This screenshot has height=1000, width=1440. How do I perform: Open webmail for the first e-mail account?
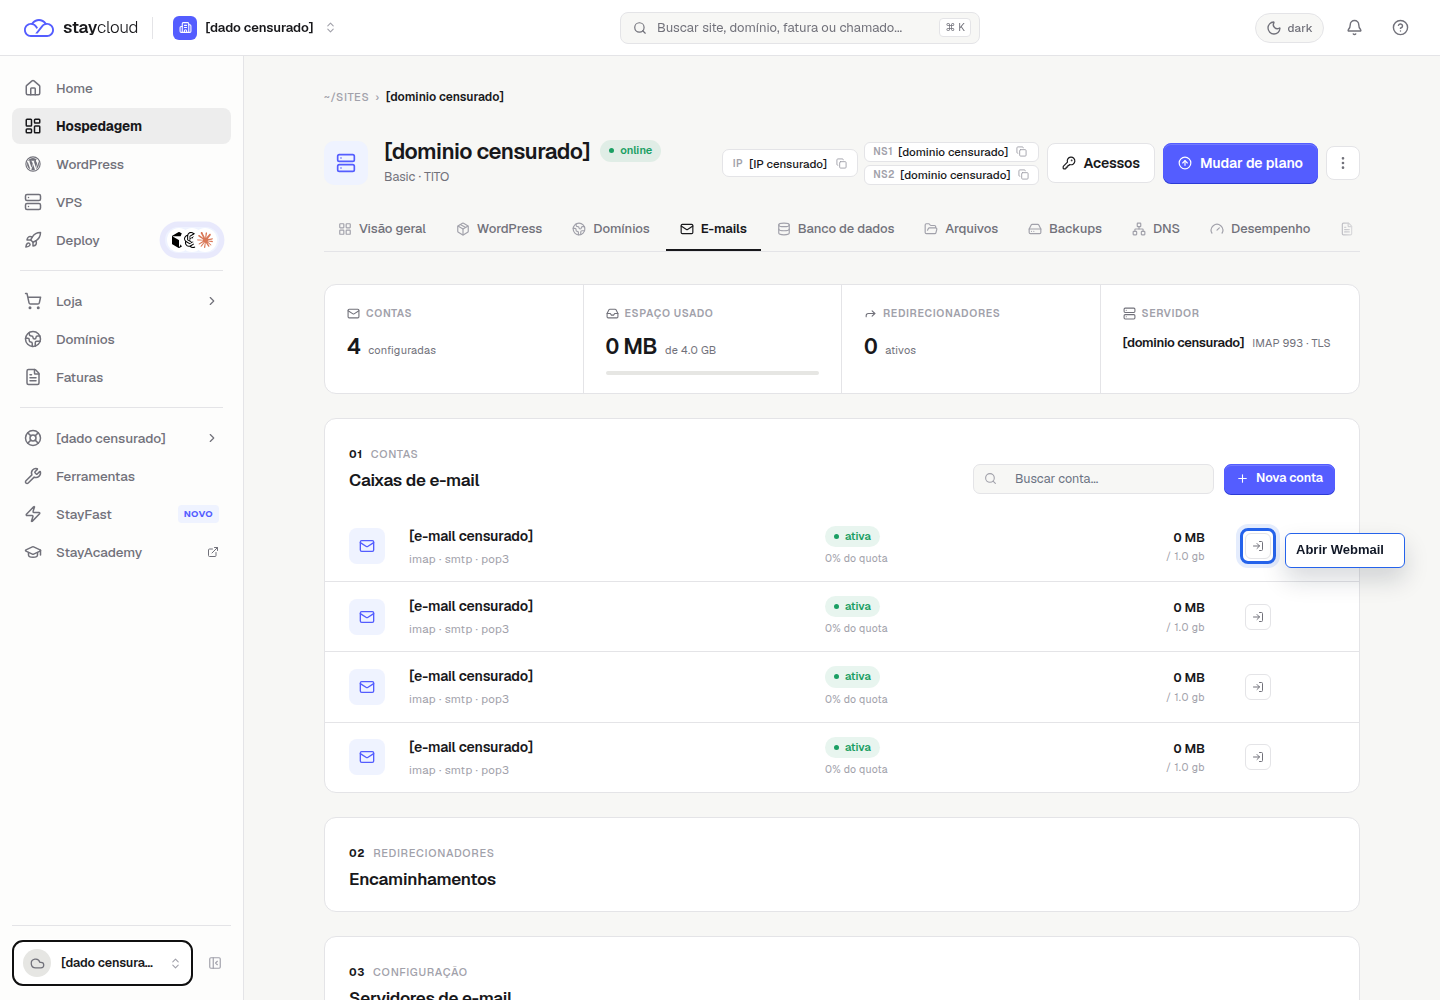(x=1258, y=546)
